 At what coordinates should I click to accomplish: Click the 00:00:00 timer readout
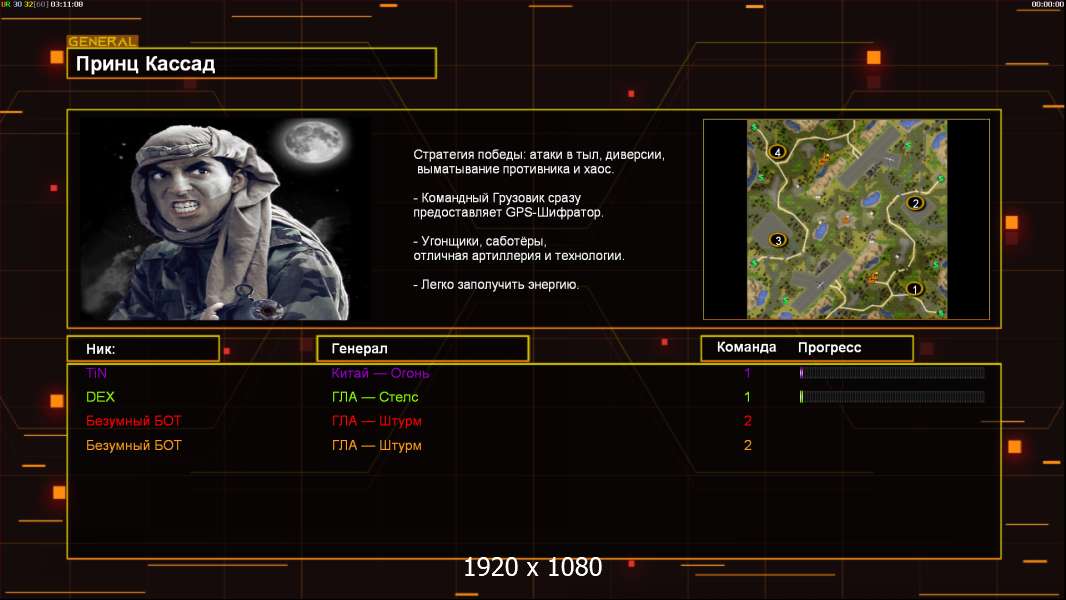tap(1047, 4)
